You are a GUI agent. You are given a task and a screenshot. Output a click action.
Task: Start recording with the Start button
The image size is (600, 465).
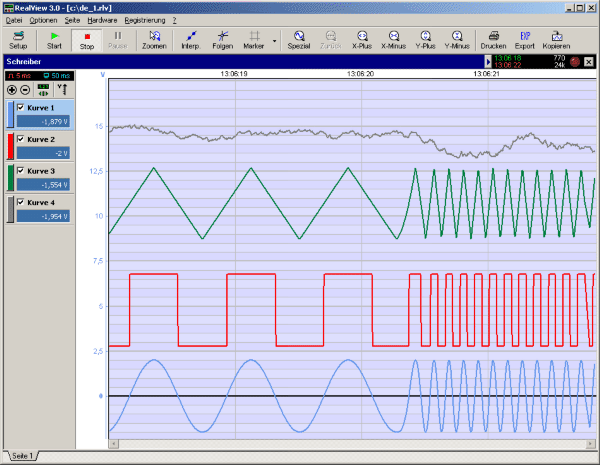click(x=54, y=40)
